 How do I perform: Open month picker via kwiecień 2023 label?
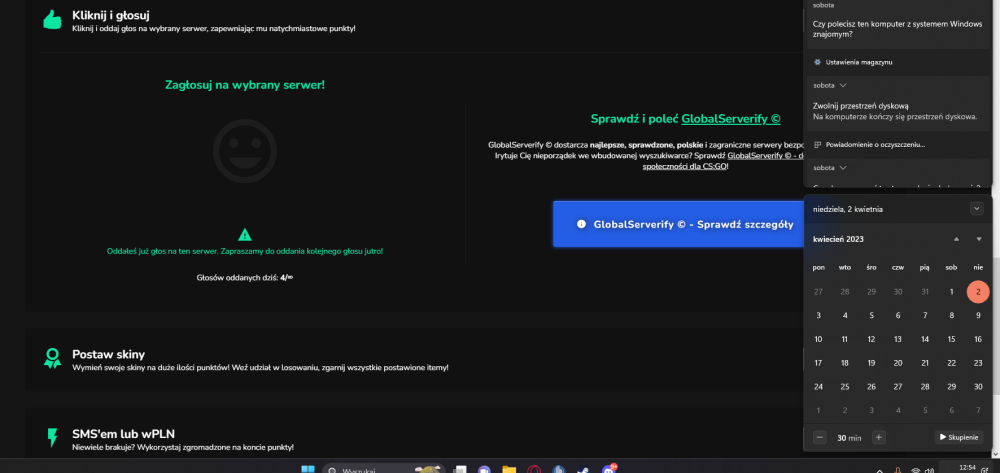pos(838,239)
